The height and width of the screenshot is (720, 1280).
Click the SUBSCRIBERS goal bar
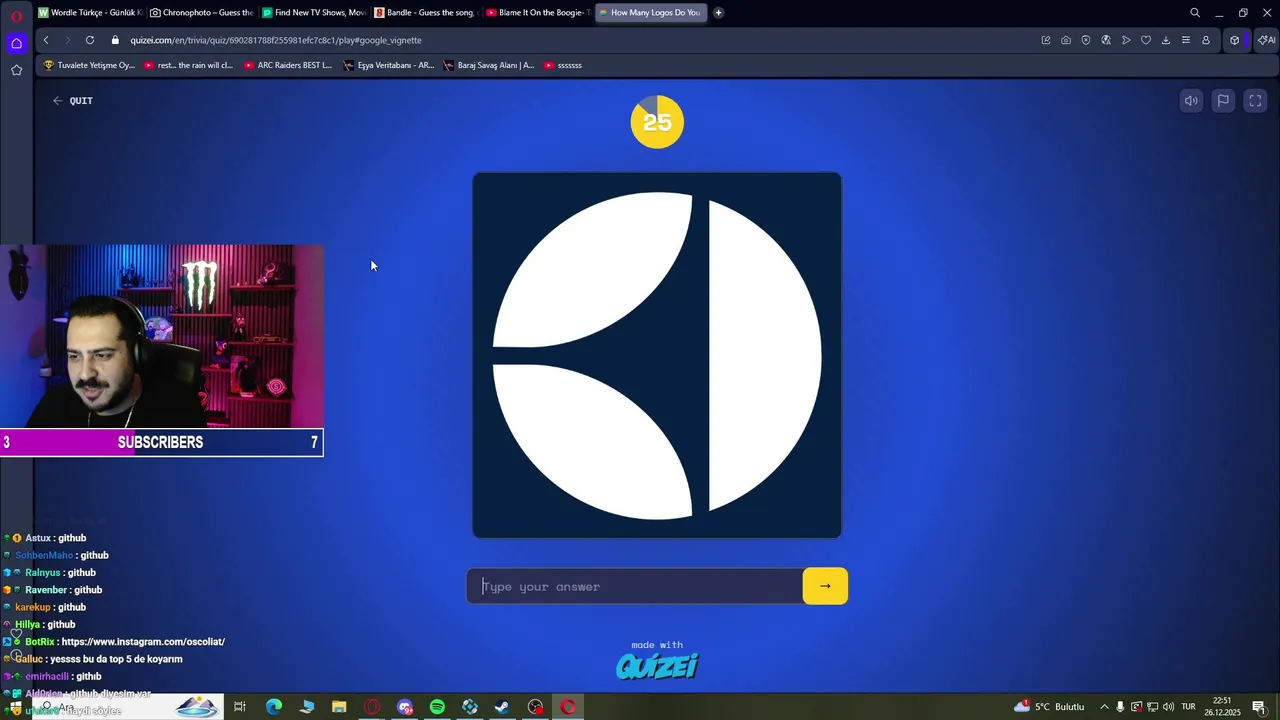click(x=161, y=442)
